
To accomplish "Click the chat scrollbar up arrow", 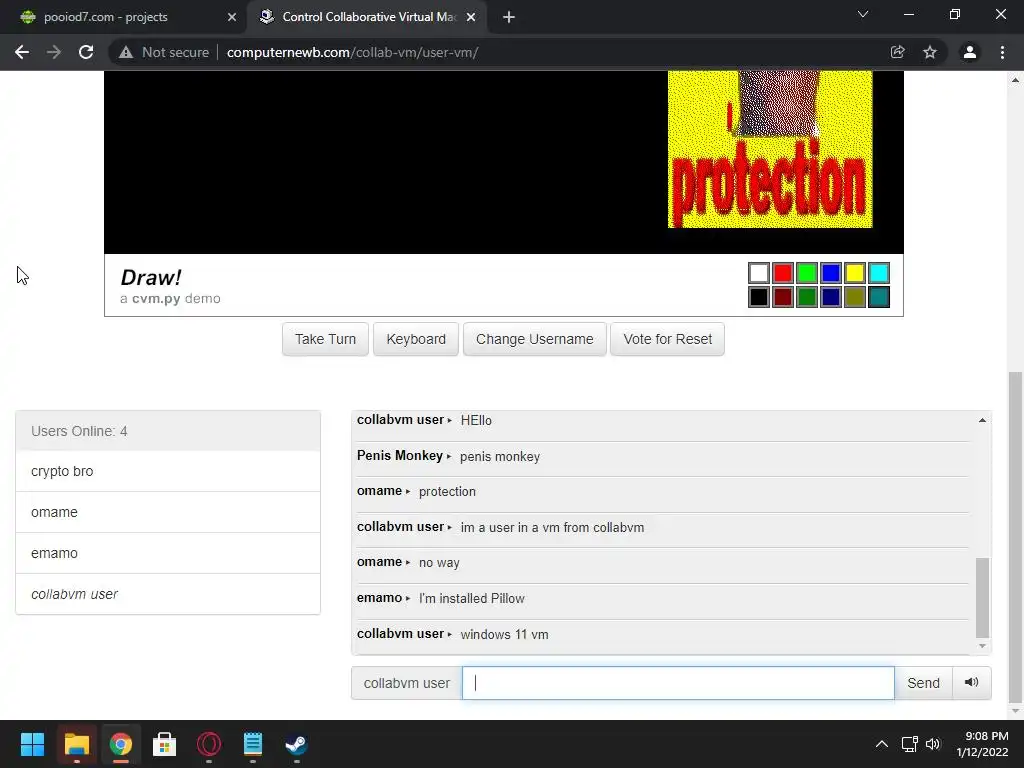I will coord(982,421).
